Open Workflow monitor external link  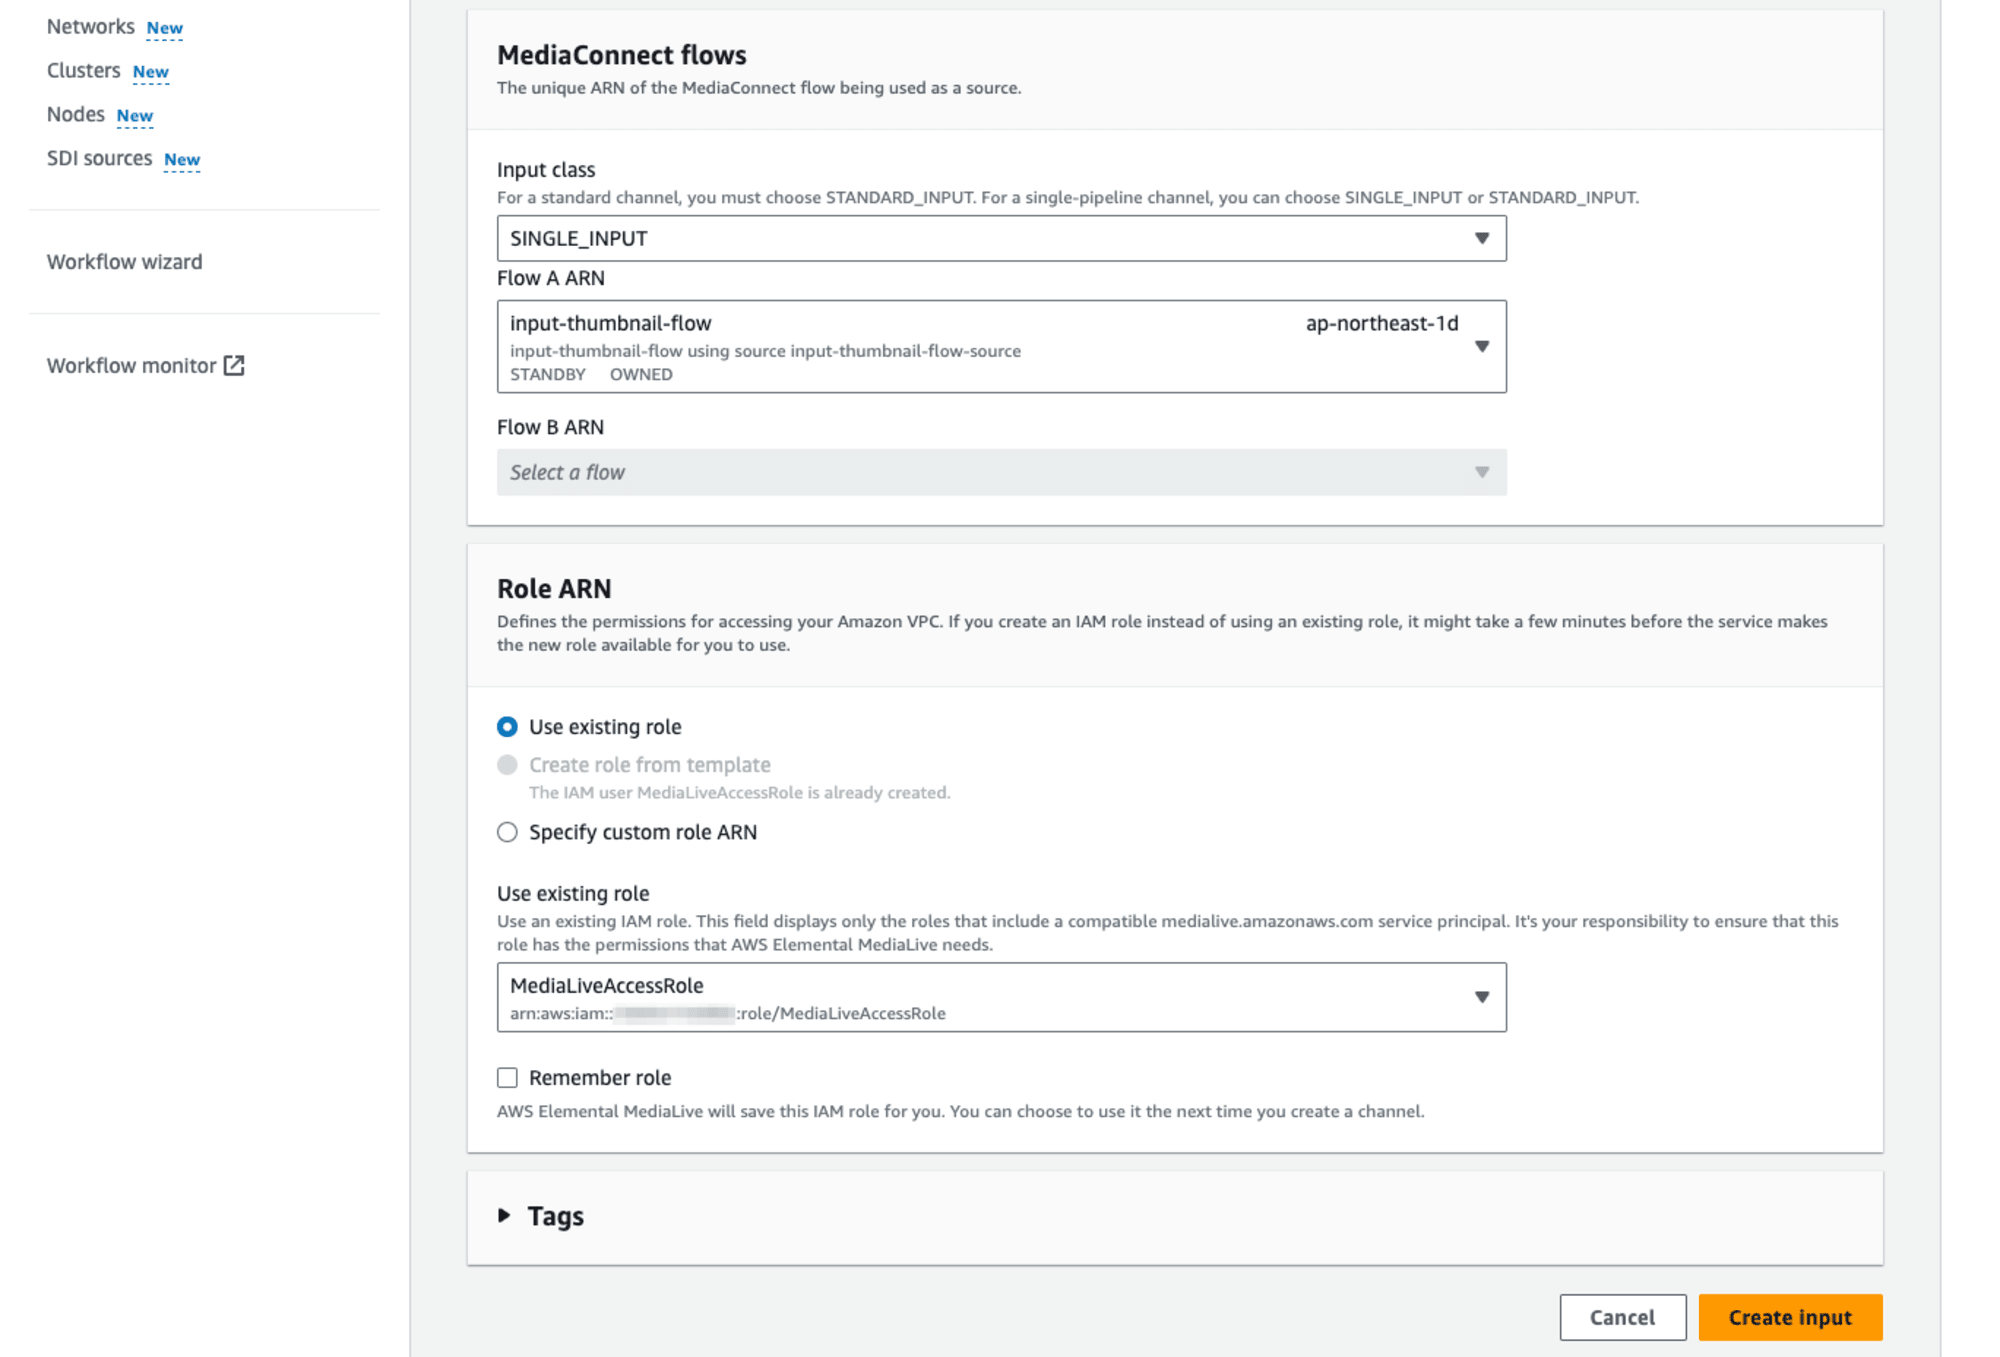coord(145,366)
